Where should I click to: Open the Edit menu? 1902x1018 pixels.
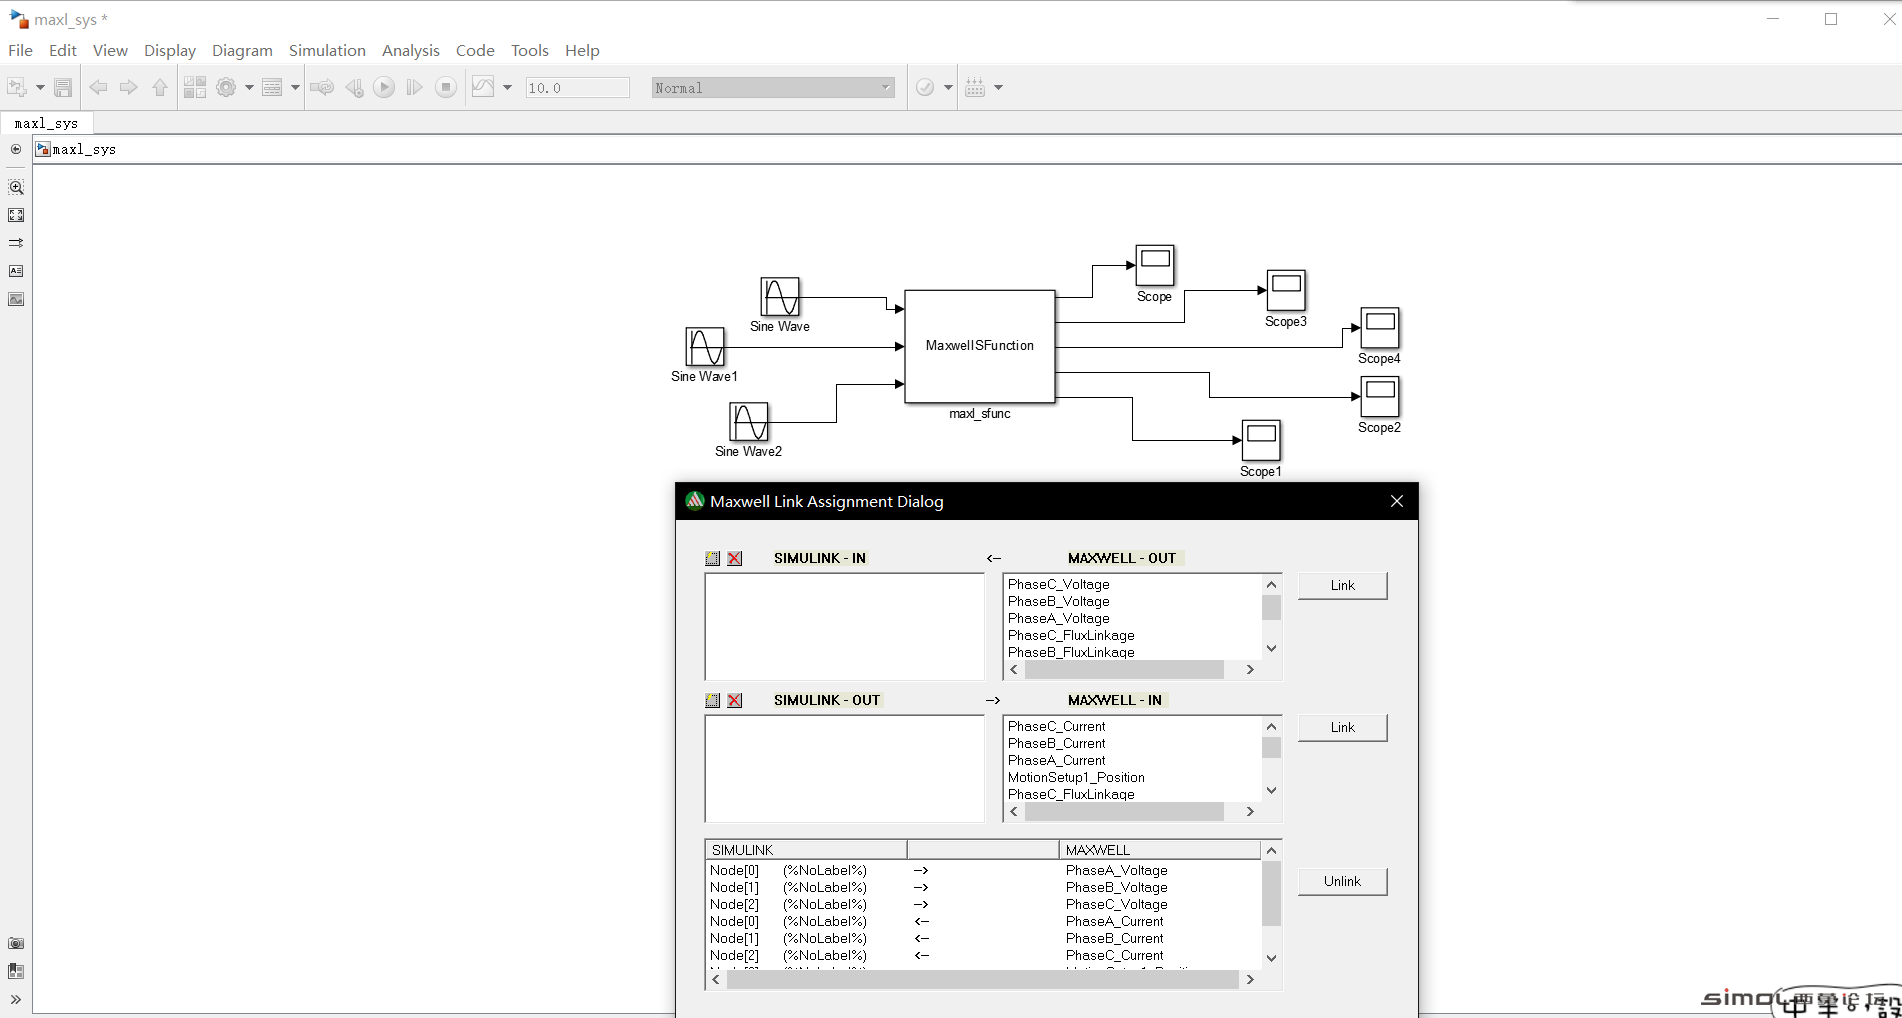[63, 50]
